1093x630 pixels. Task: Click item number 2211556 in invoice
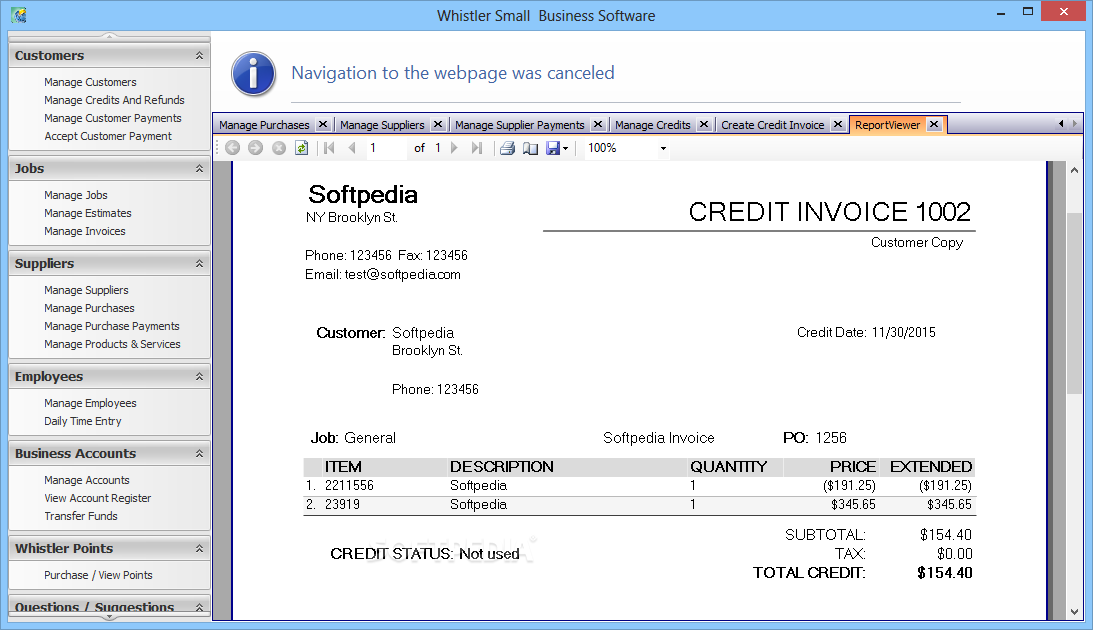click(349, 486)
